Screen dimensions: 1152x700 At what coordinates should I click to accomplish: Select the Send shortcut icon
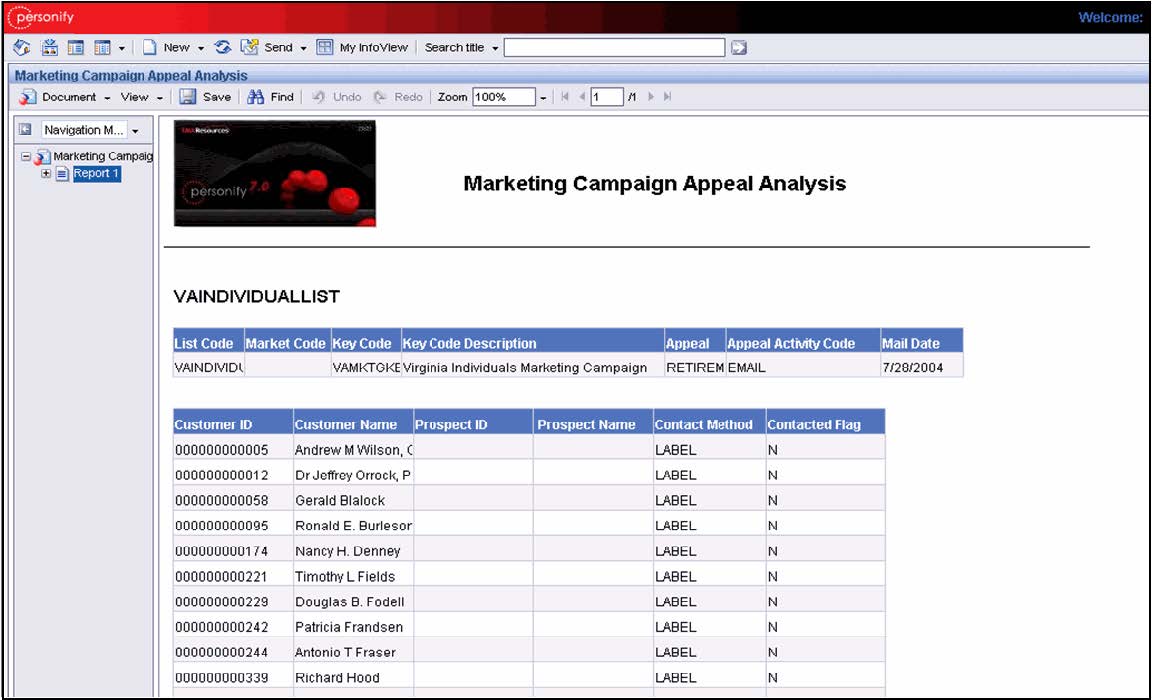coord(250,46)
